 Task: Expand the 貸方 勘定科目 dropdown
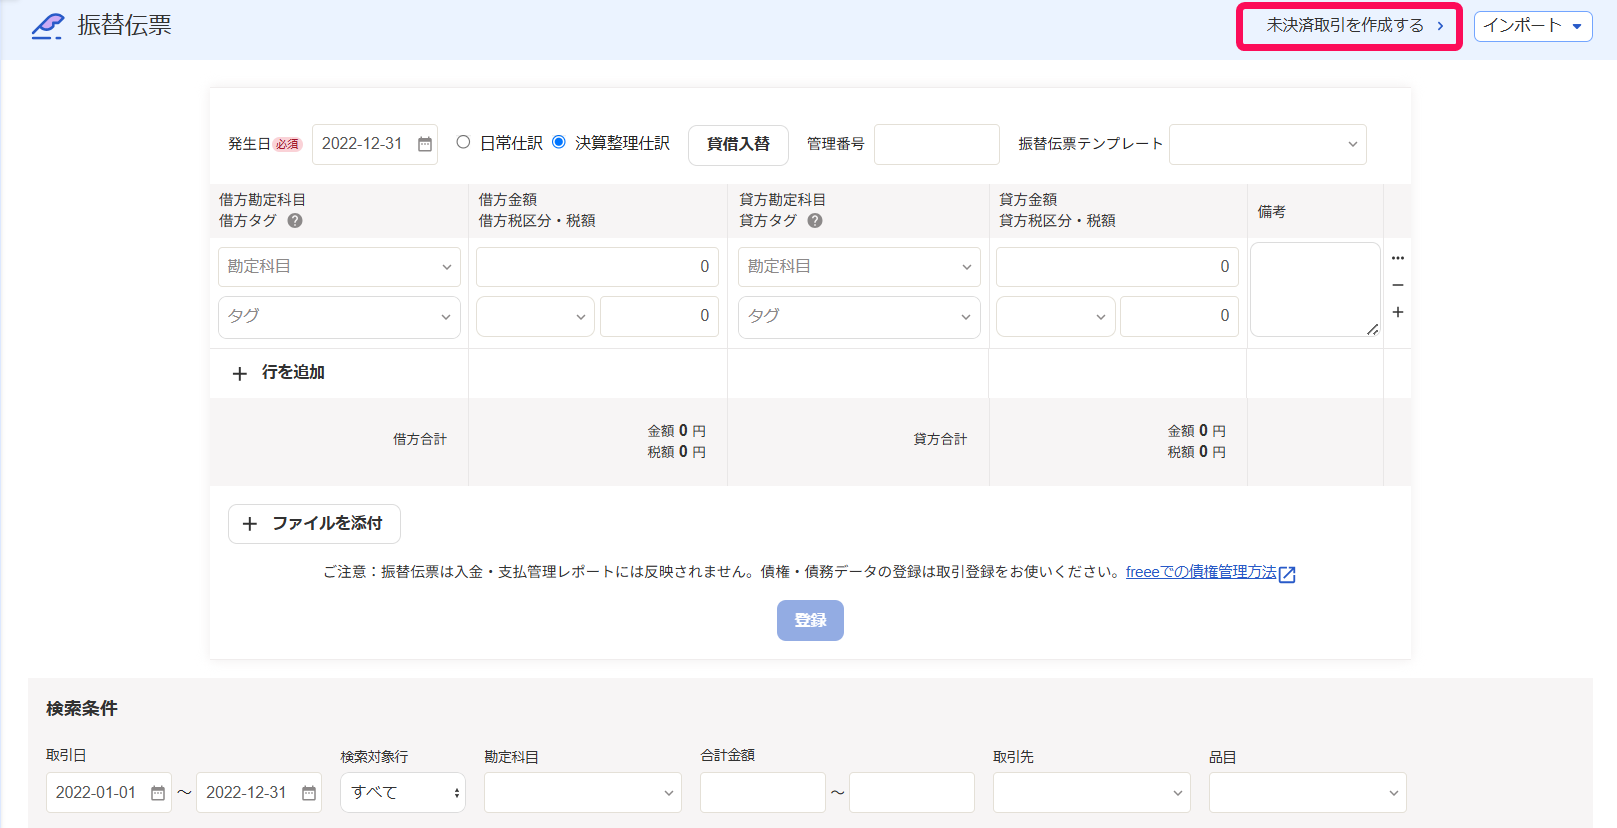(859, 267)
